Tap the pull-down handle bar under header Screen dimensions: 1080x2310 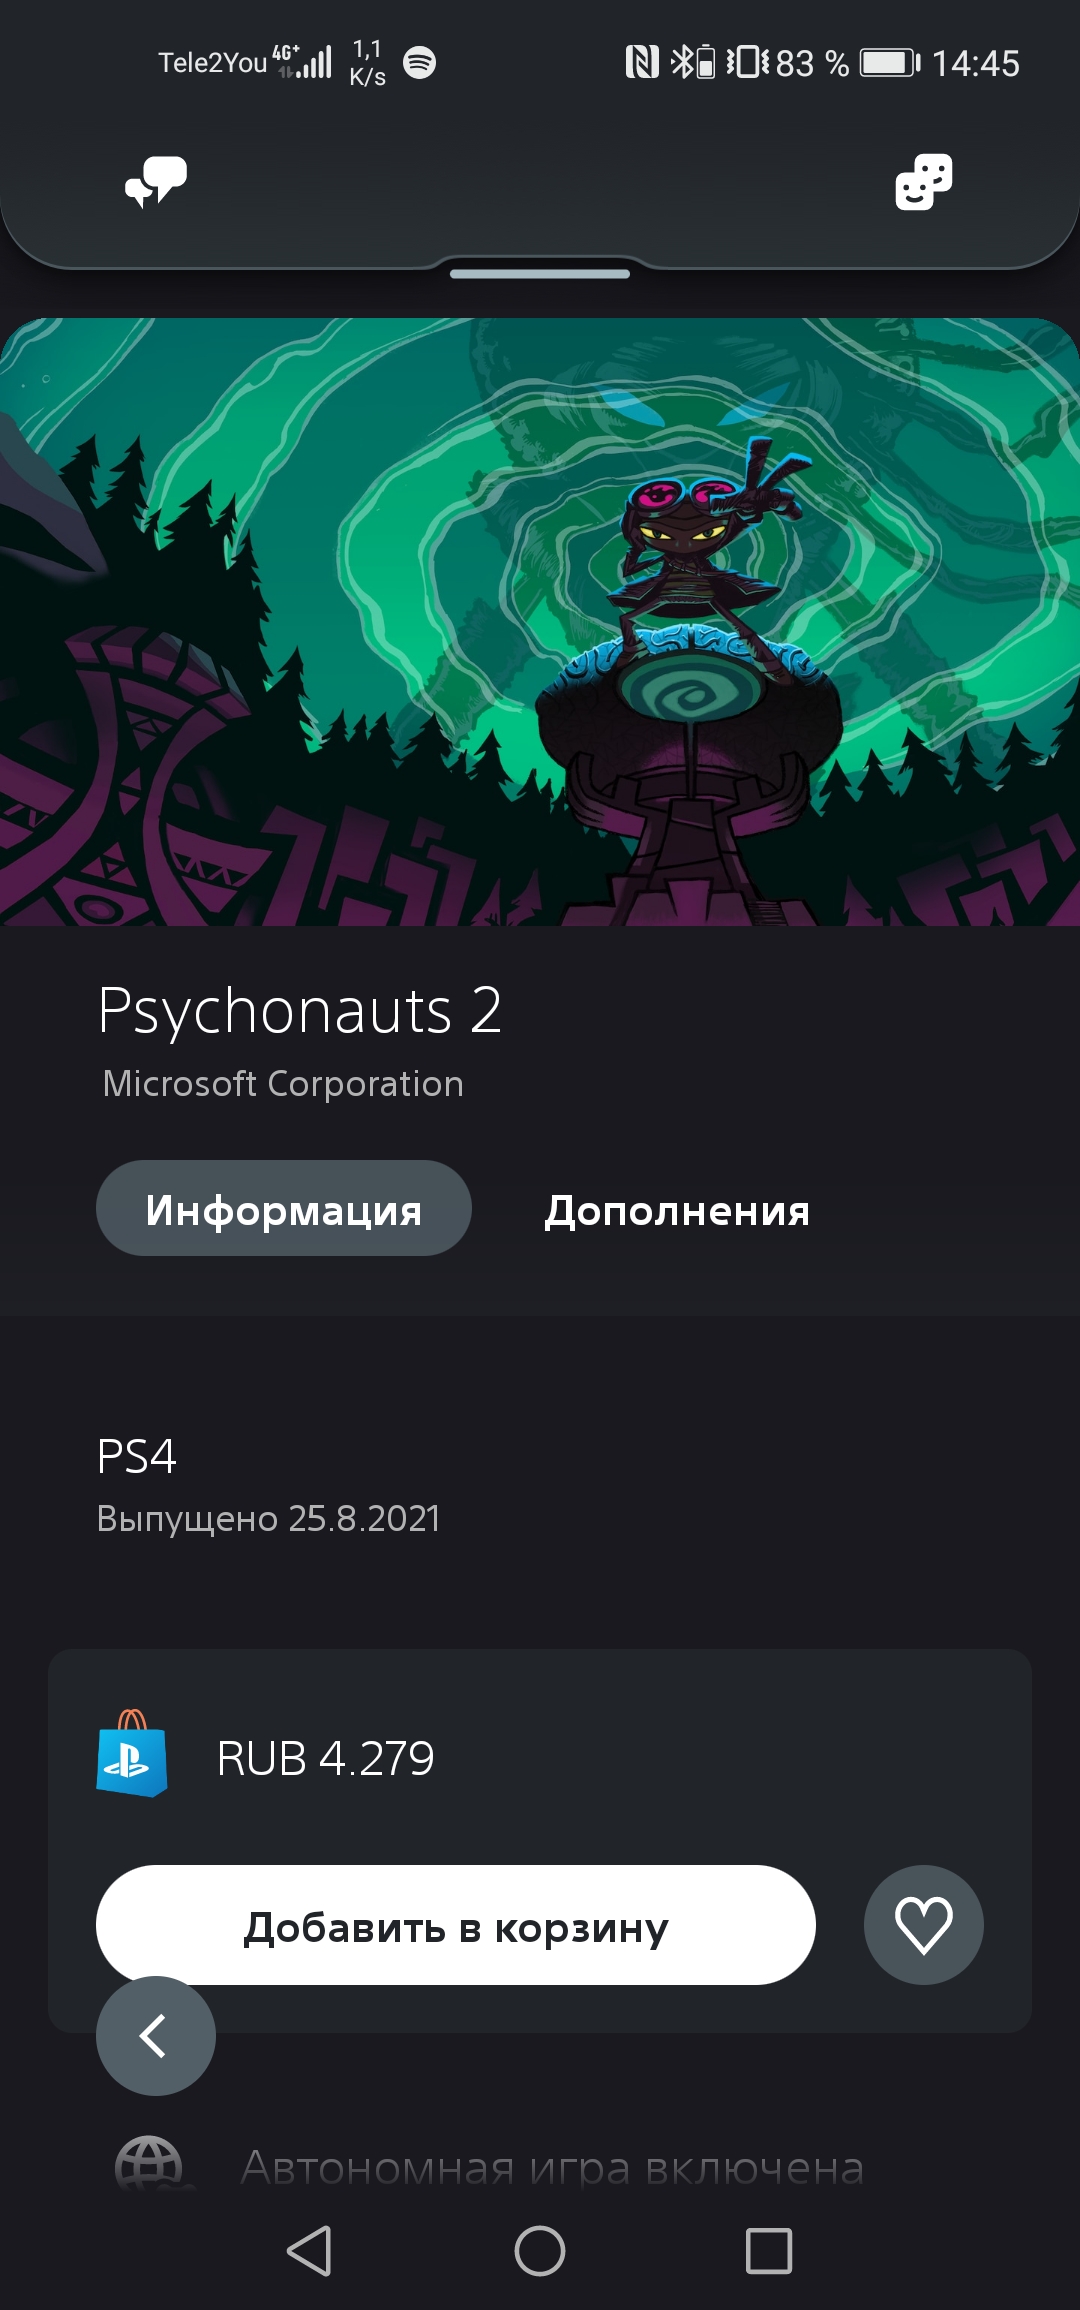(x=540, y=273)
